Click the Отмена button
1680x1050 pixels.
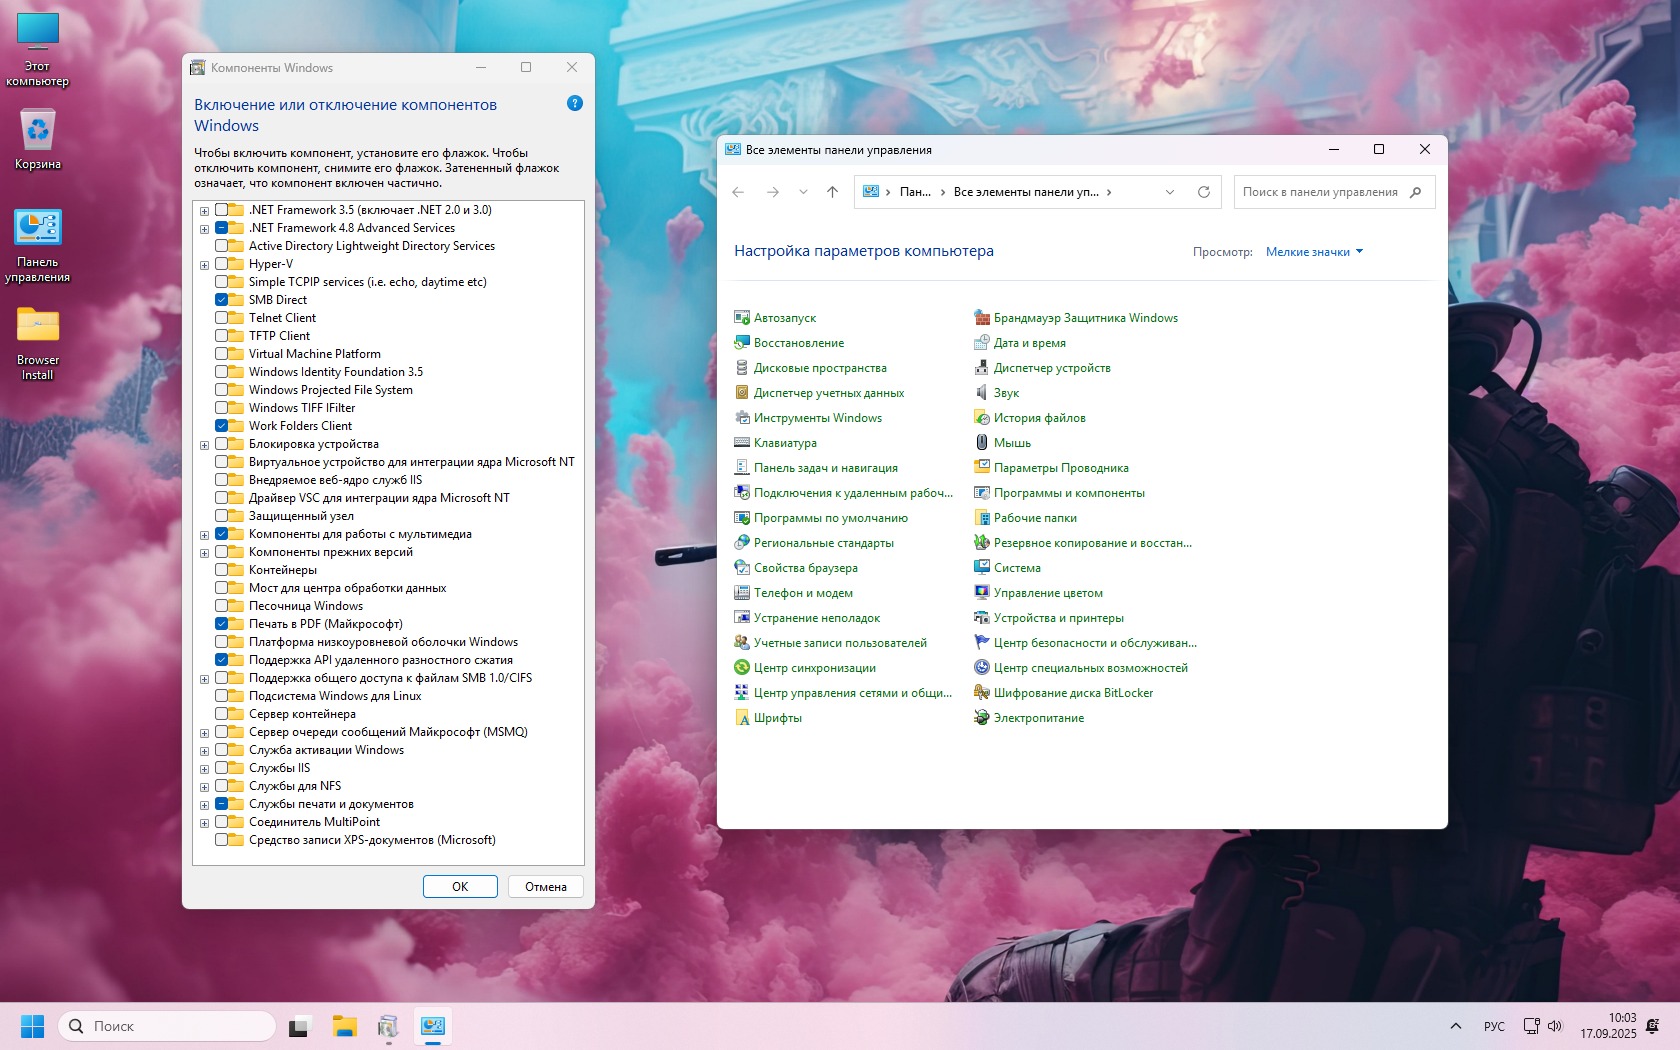pos(546,887)
